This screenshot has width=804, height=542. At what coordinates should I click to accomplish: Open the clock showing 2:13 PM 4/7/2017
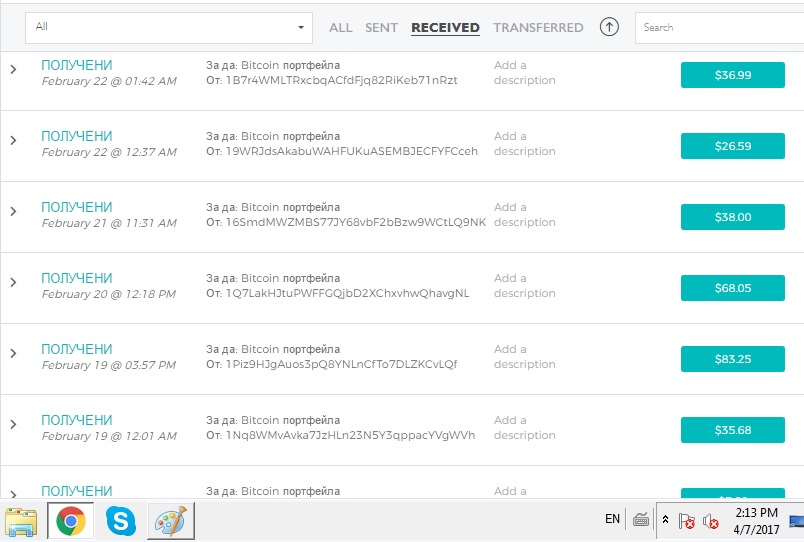[756, 521]
